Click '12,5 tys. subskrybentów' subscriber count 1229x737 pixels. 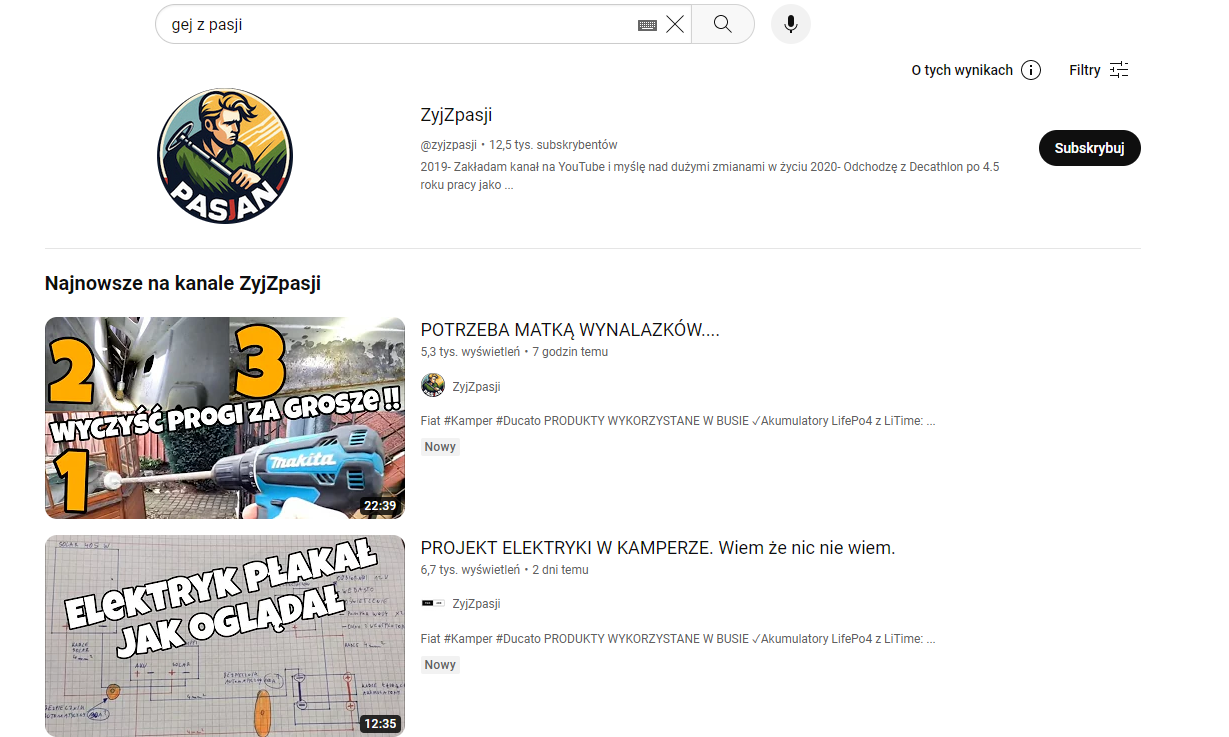click(x=553, y=145)
